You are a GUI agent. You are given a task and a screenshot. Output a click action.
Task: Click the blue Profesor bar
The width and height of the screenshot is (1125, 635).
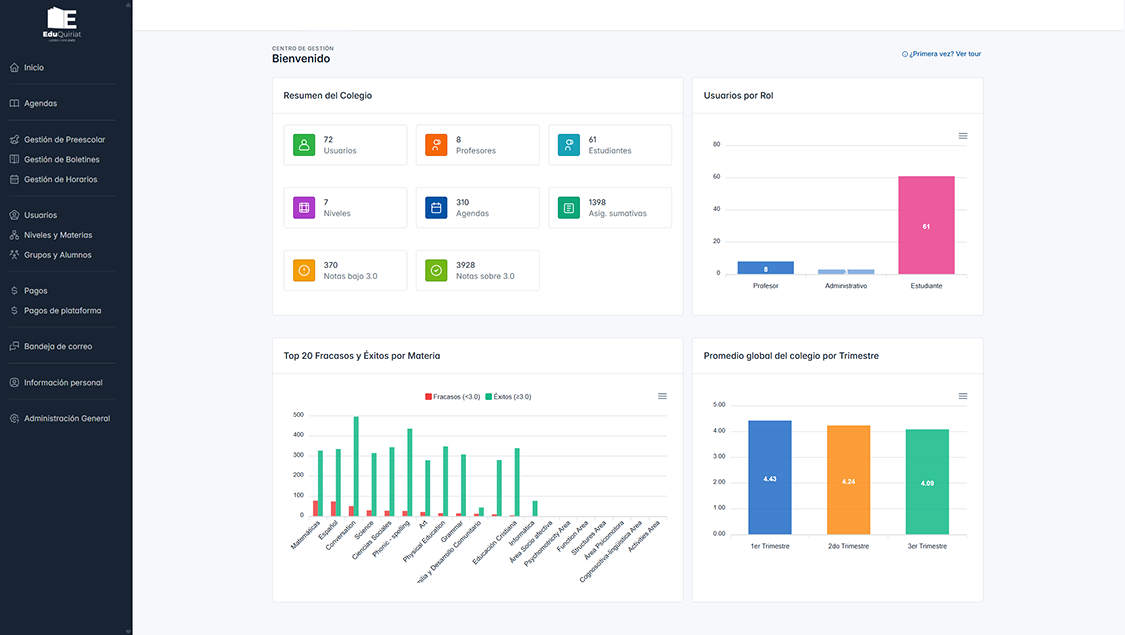coord(766,268)
